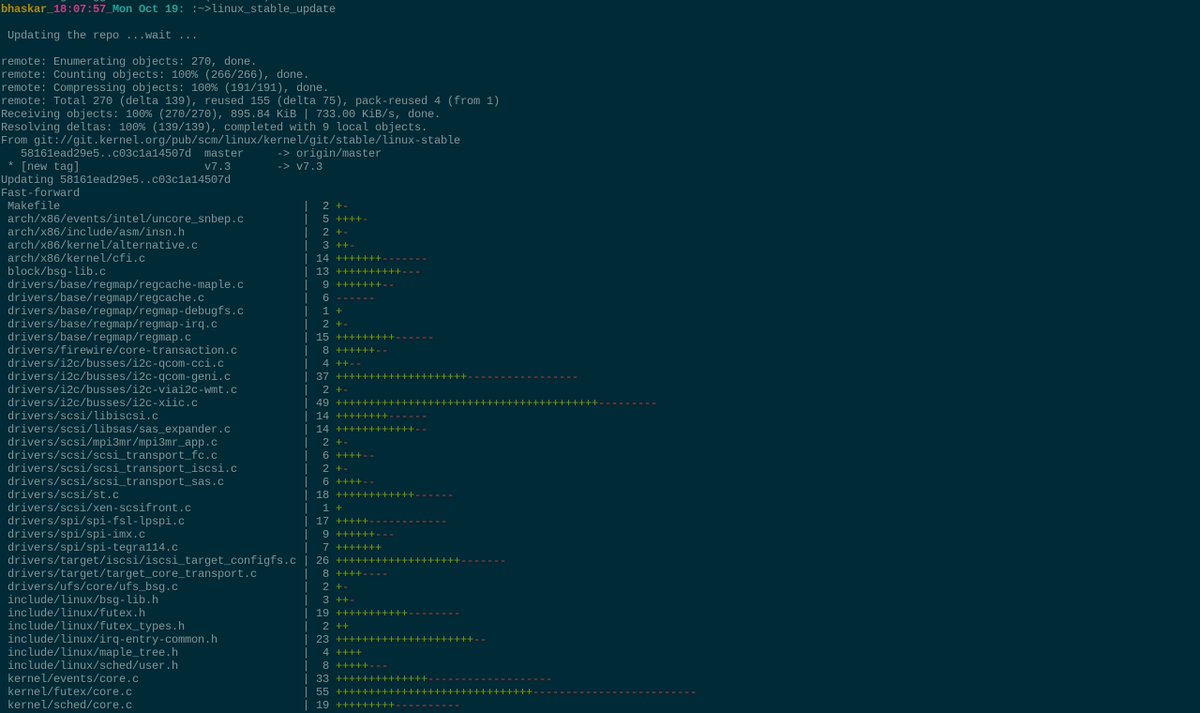Screen dimensions: 1200x713
Task: Click arch/x86/kernel/alternative.c file name
Action: click(x=103, y=245)
